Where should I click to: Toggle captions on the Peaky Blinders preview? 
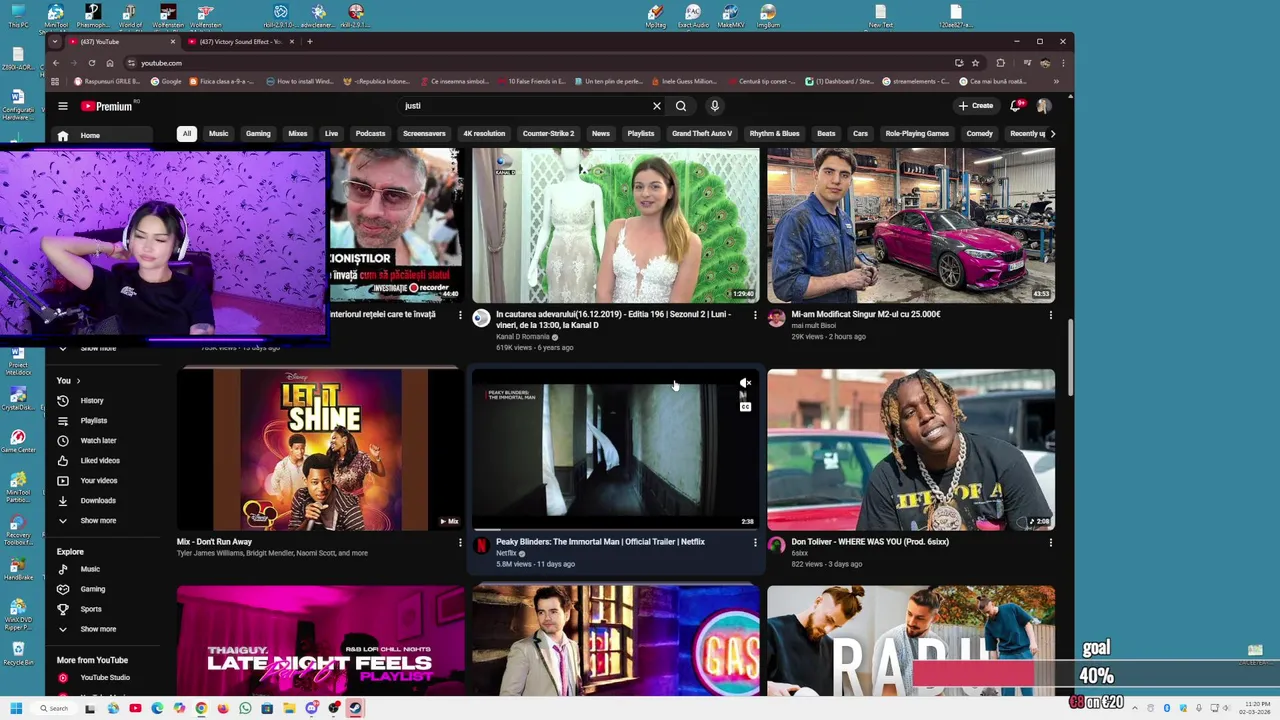(745, 407)
